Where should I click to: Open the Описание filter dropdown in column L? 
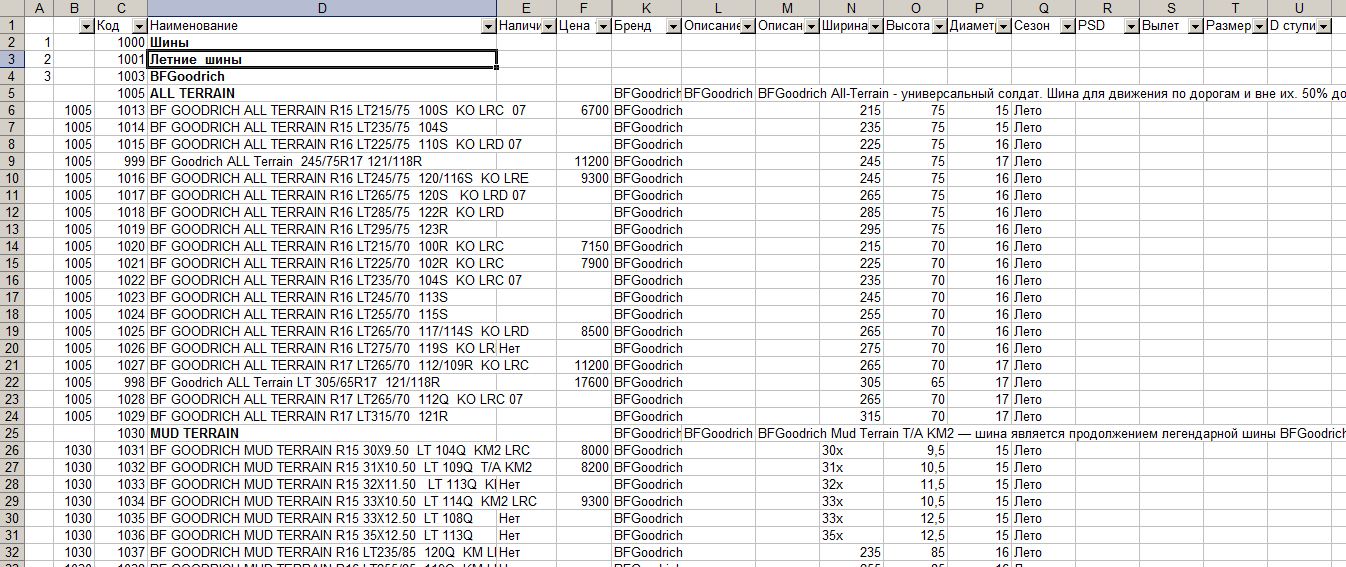coord(747,26)
